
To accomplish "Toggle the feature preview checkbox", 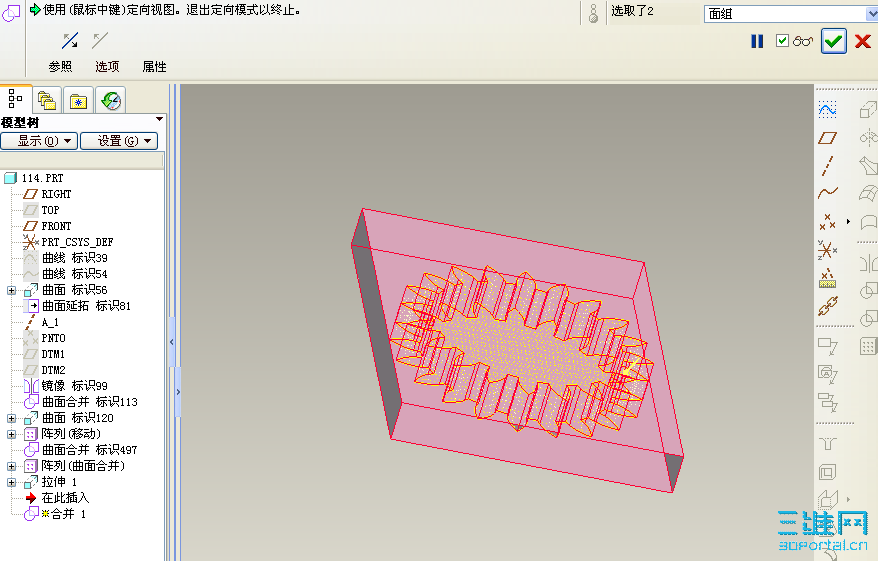I will (x=782, y=41).
